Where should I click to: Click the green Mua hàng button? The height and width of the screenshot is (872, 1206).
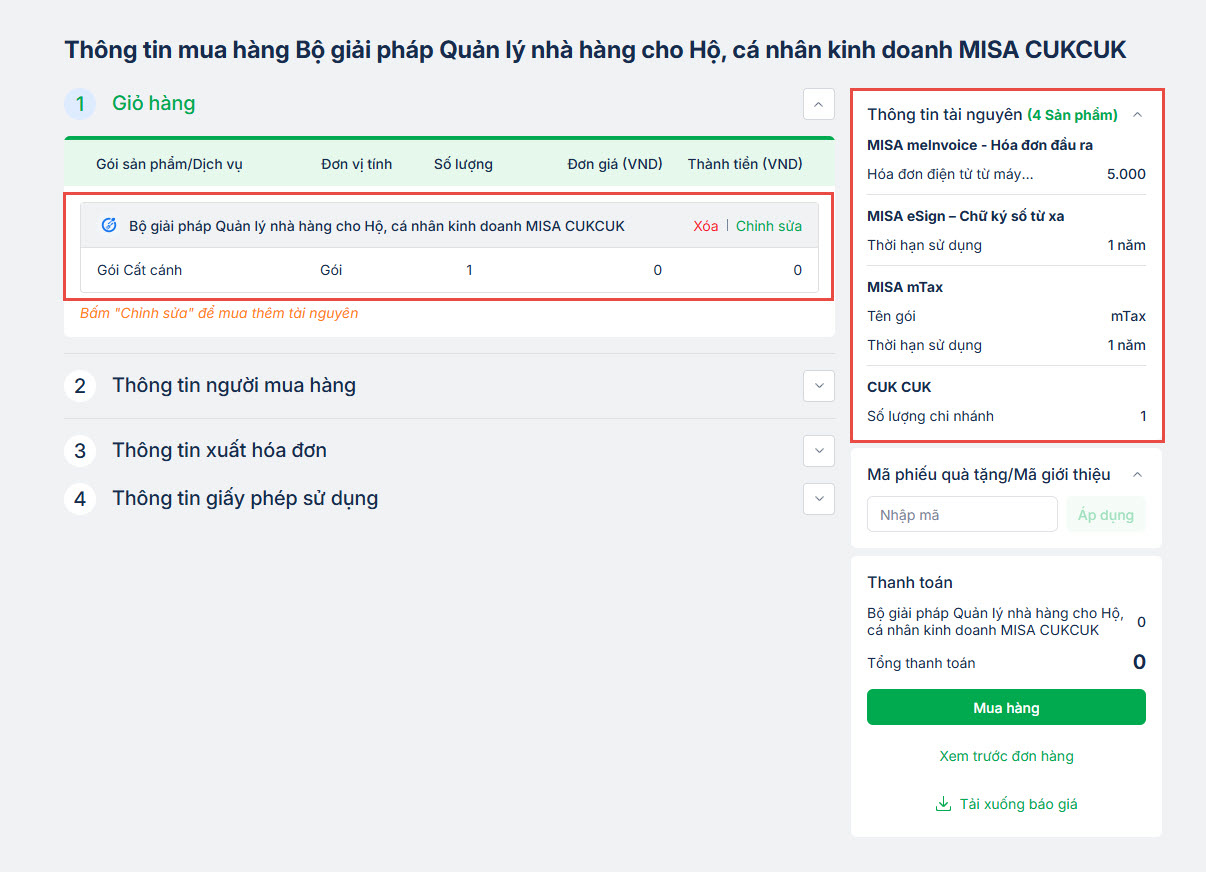pos(1005,708)
